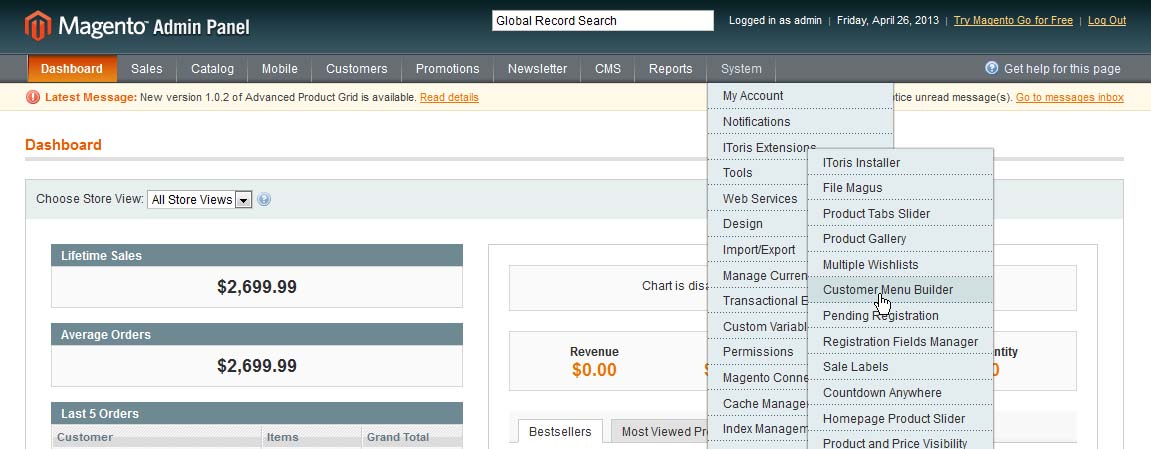Select My Account in System menu

click(x=800, y=96)
